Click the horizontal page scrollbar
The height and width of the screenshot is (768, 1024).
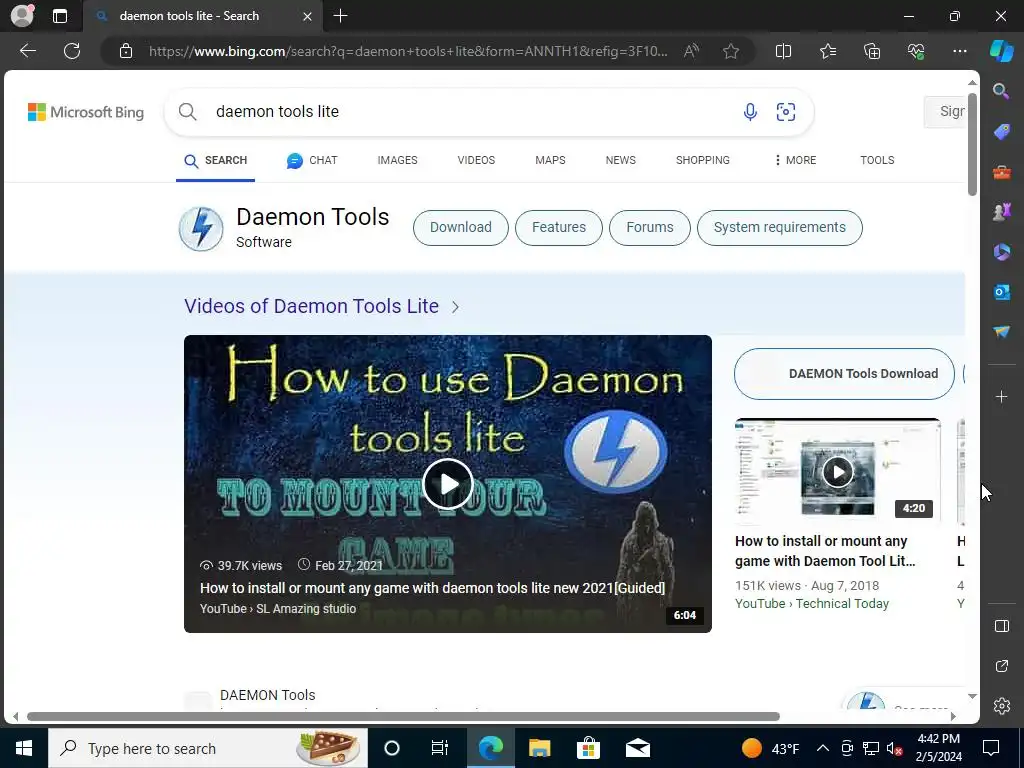pos(403,716)
